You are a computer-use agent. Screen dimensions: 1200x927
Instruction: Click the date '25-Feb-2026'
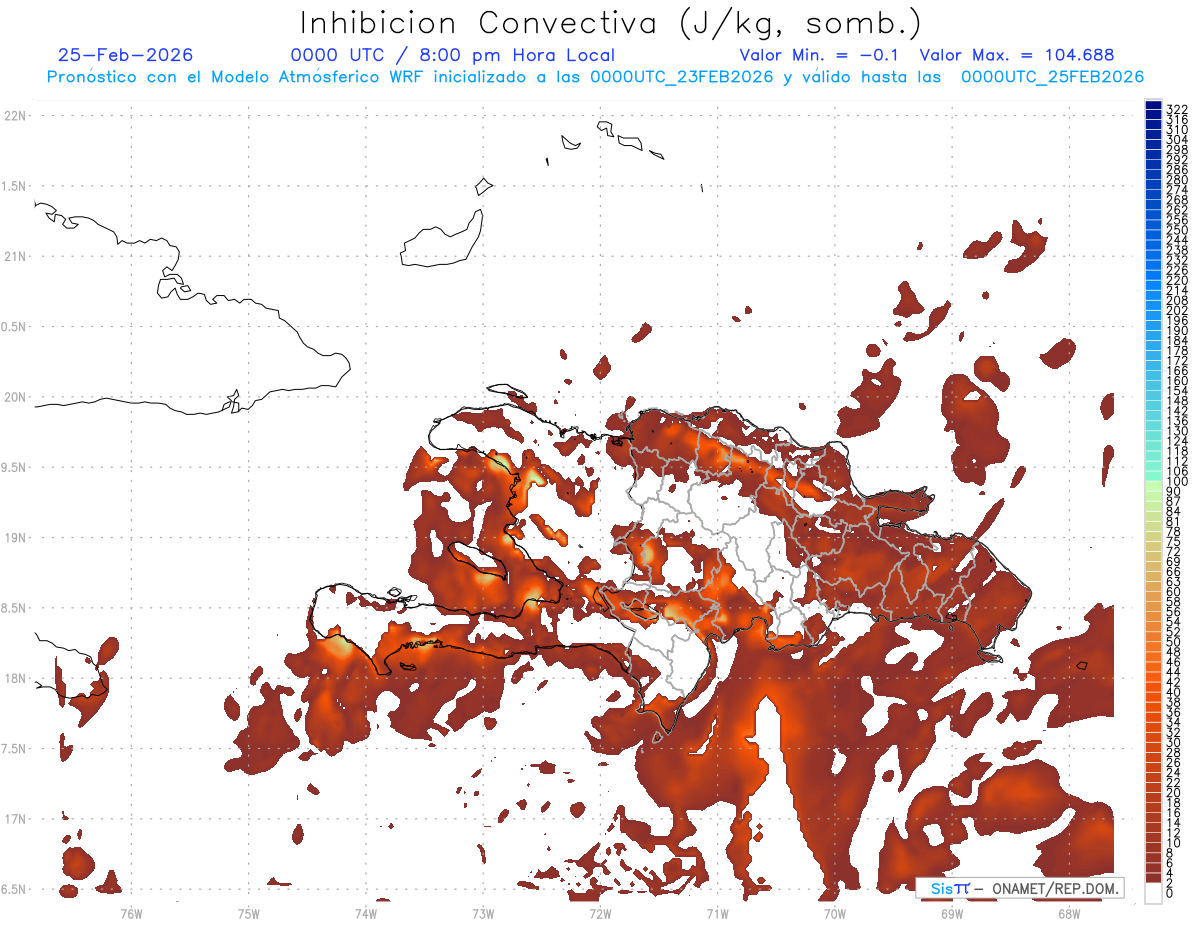pos(125,55)
